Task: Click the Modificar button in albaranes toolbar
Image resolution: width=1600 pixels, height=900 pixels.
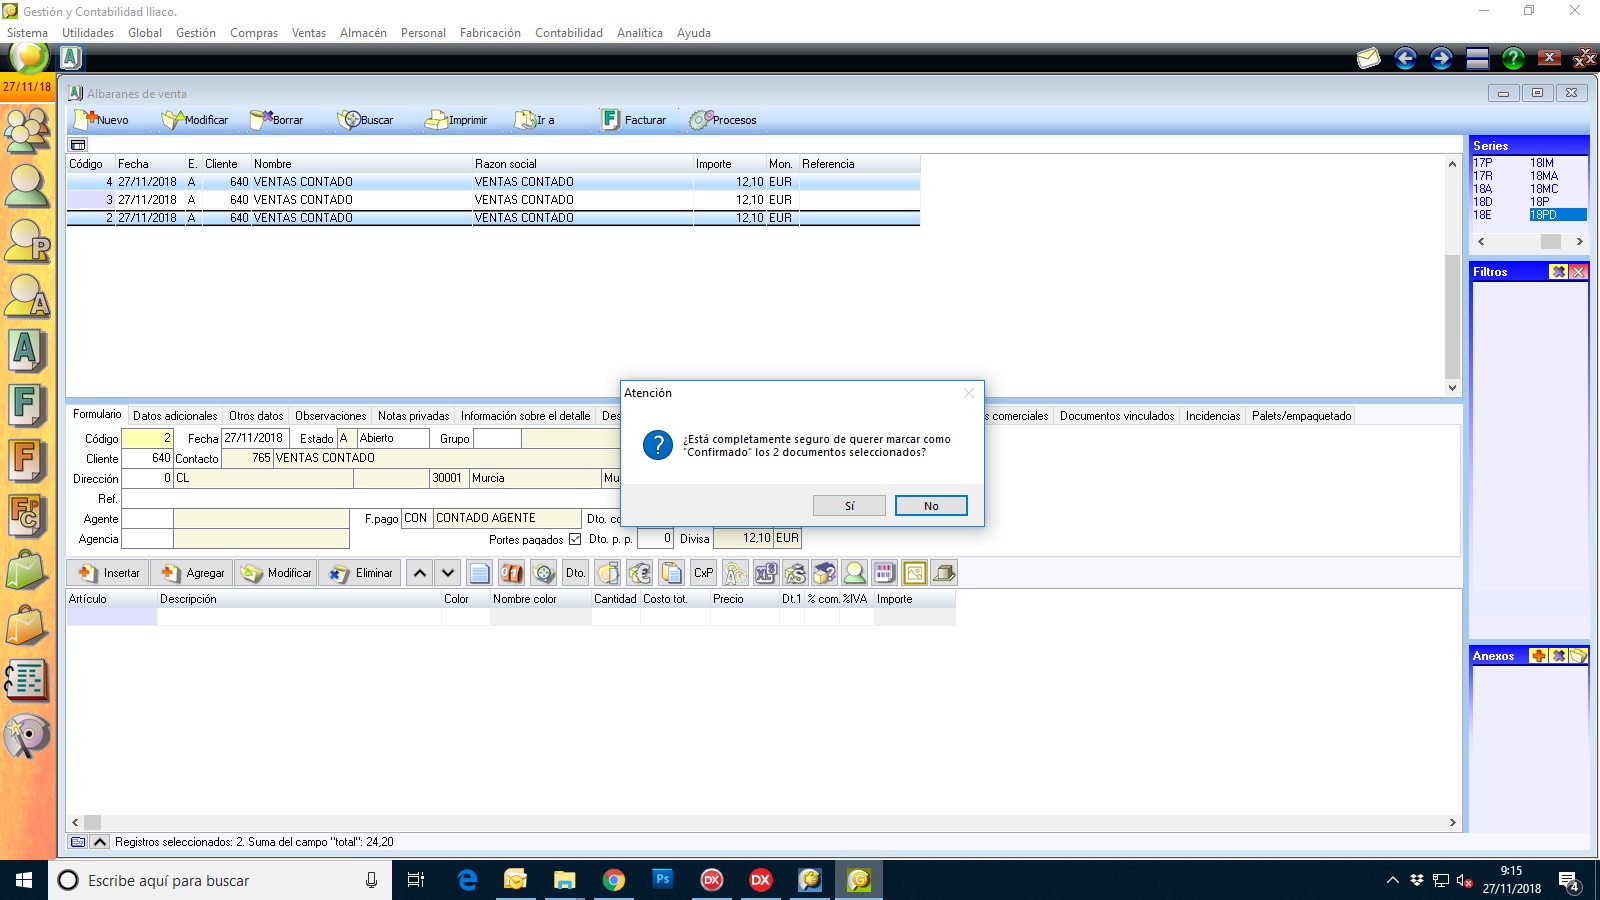Action: click(x=195, y=120)
